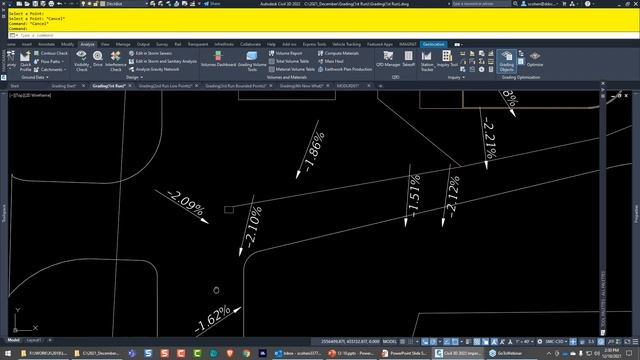Open QTO Manager
Image resolution: width=640 pixels, height=360 pixels.
coord(388,59)
